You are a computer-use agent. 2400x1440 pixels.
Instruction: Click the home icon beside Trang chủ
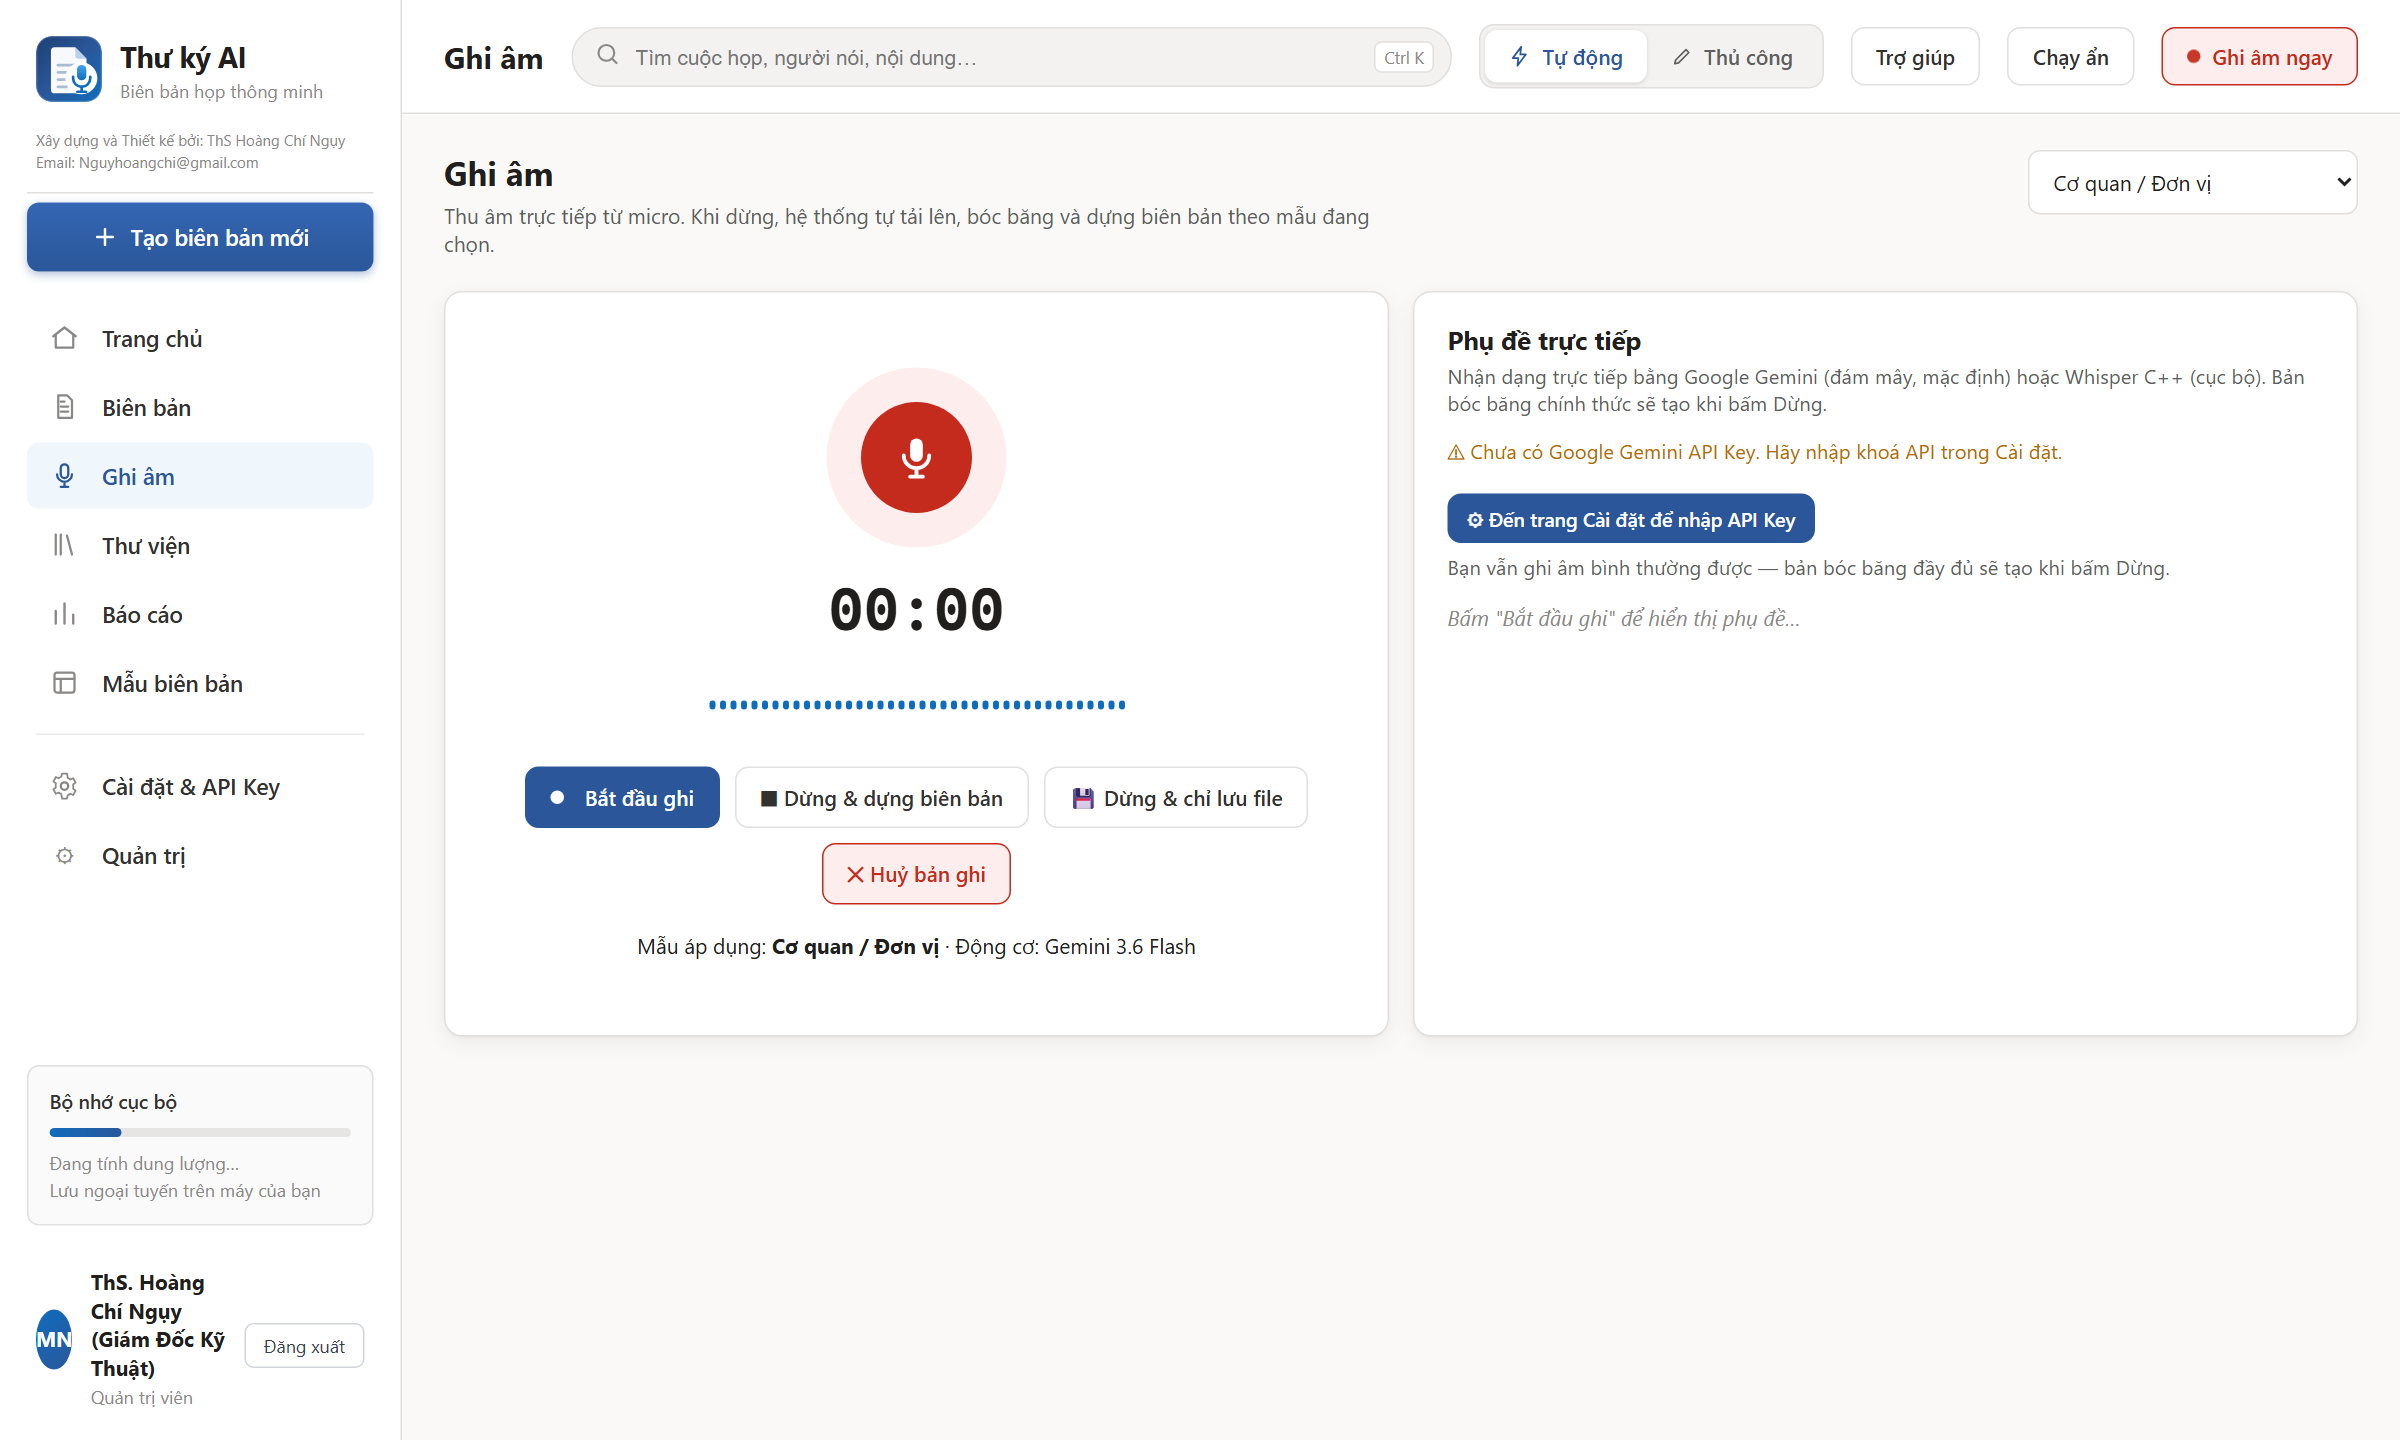[x=64, y=339]
